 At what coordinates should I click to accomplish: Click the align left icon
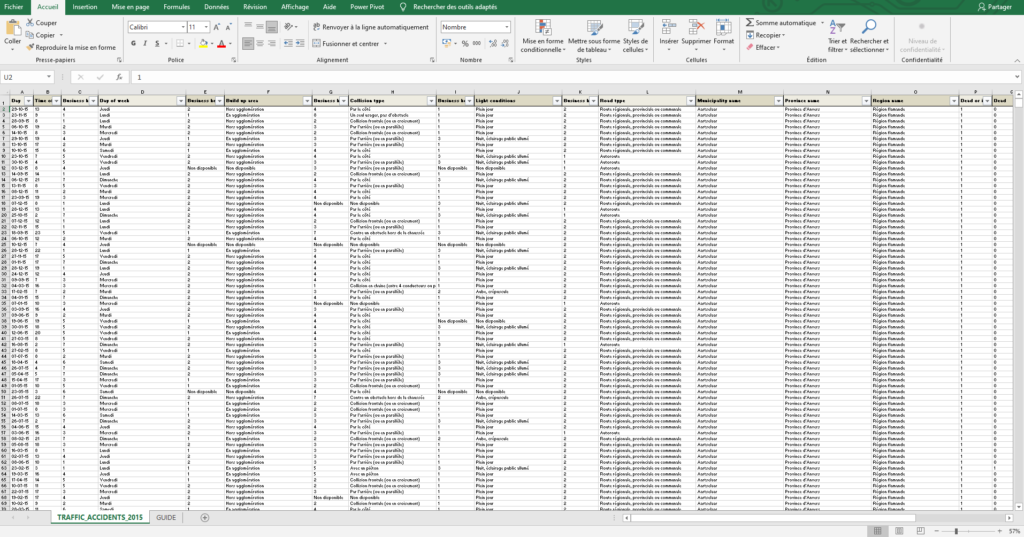tap(248, 44)
